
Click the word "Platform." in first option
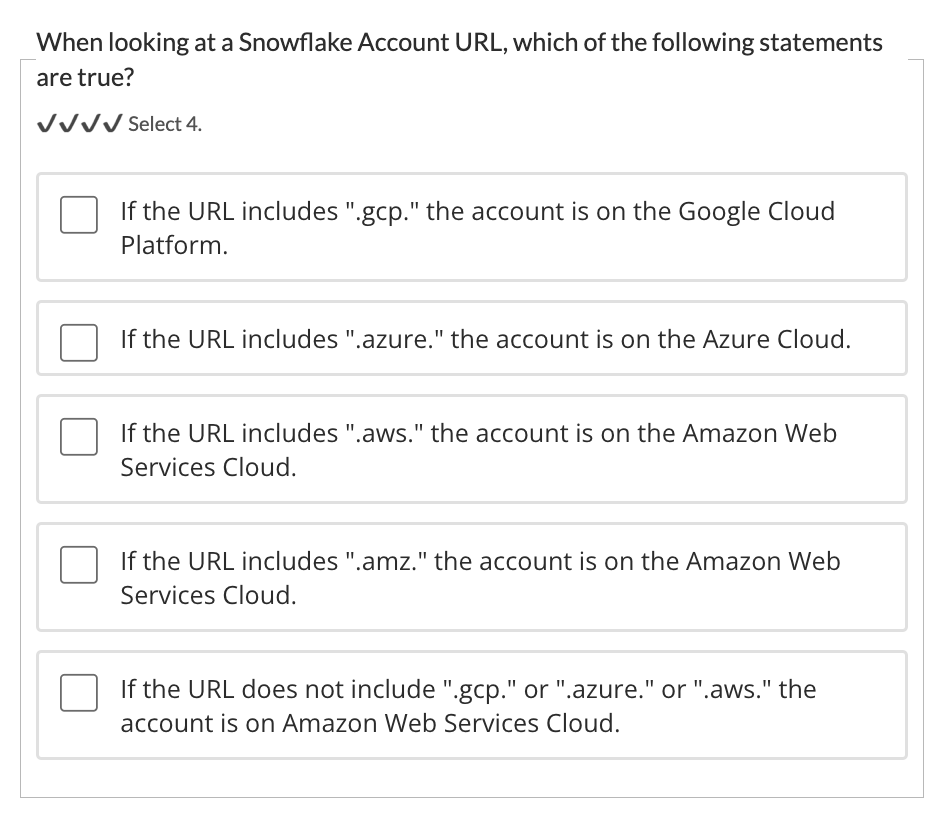(x=174, y=245)
